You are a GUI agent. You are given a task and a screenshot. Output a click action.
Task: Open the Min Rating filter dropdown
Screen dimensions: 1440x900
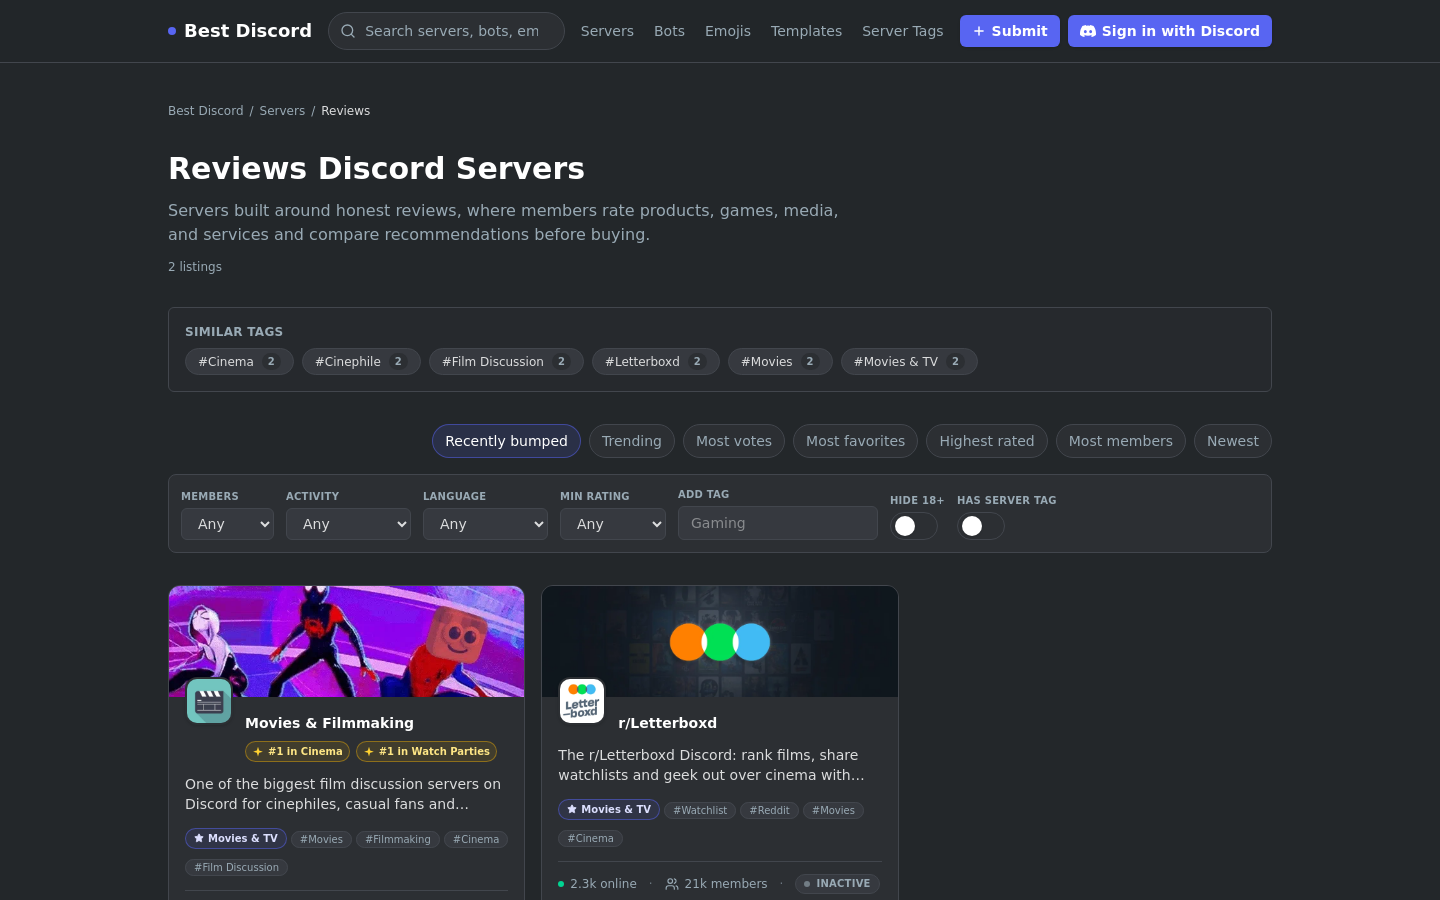click(613, 524)
